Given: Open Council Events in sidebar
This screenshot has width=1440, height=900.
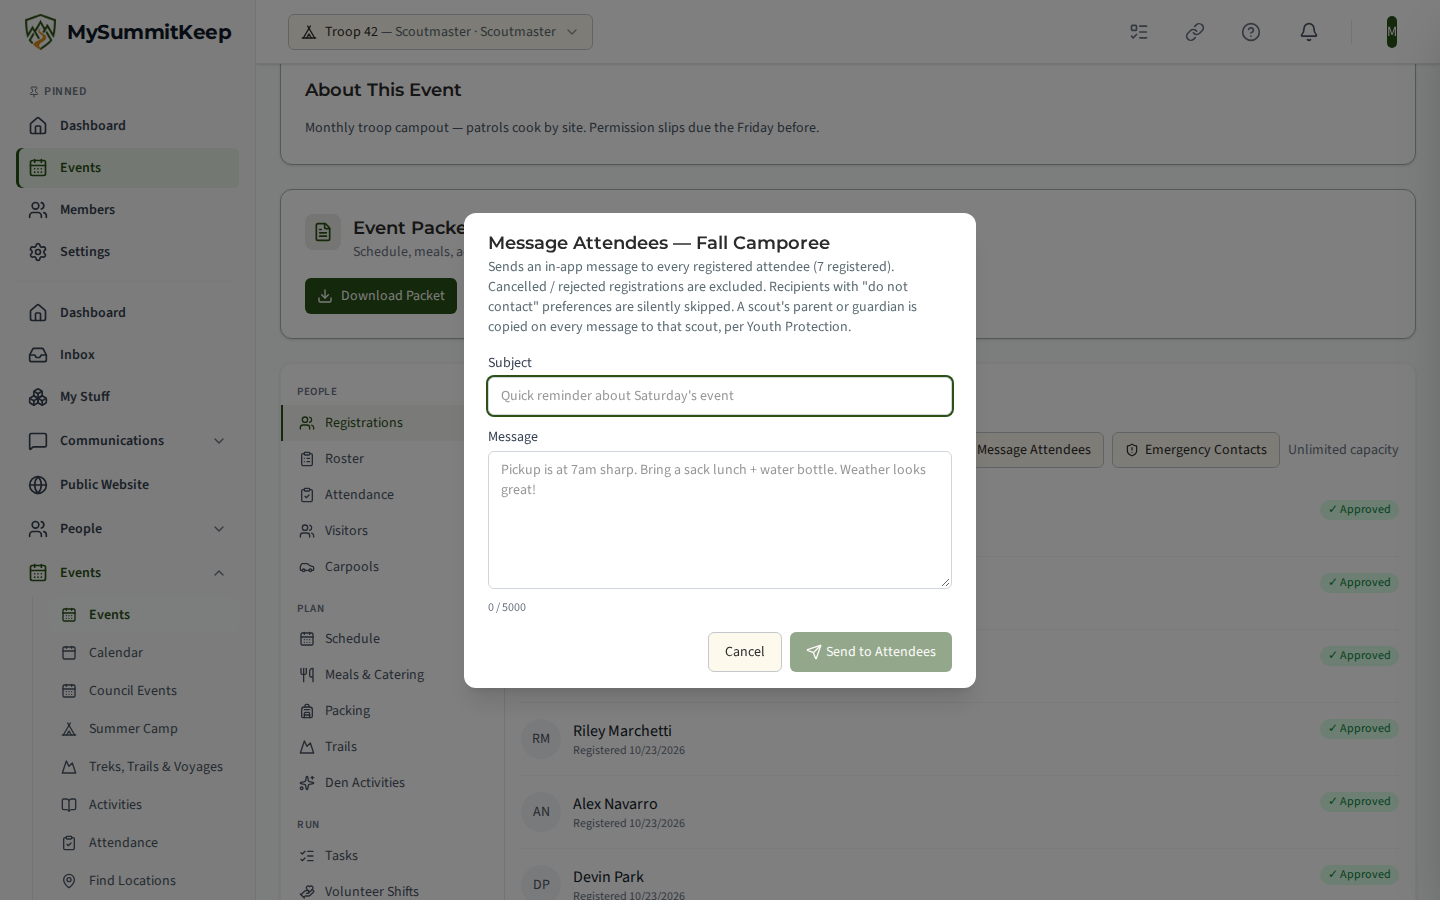Looking at the screenshot, I should click(144, 691).
